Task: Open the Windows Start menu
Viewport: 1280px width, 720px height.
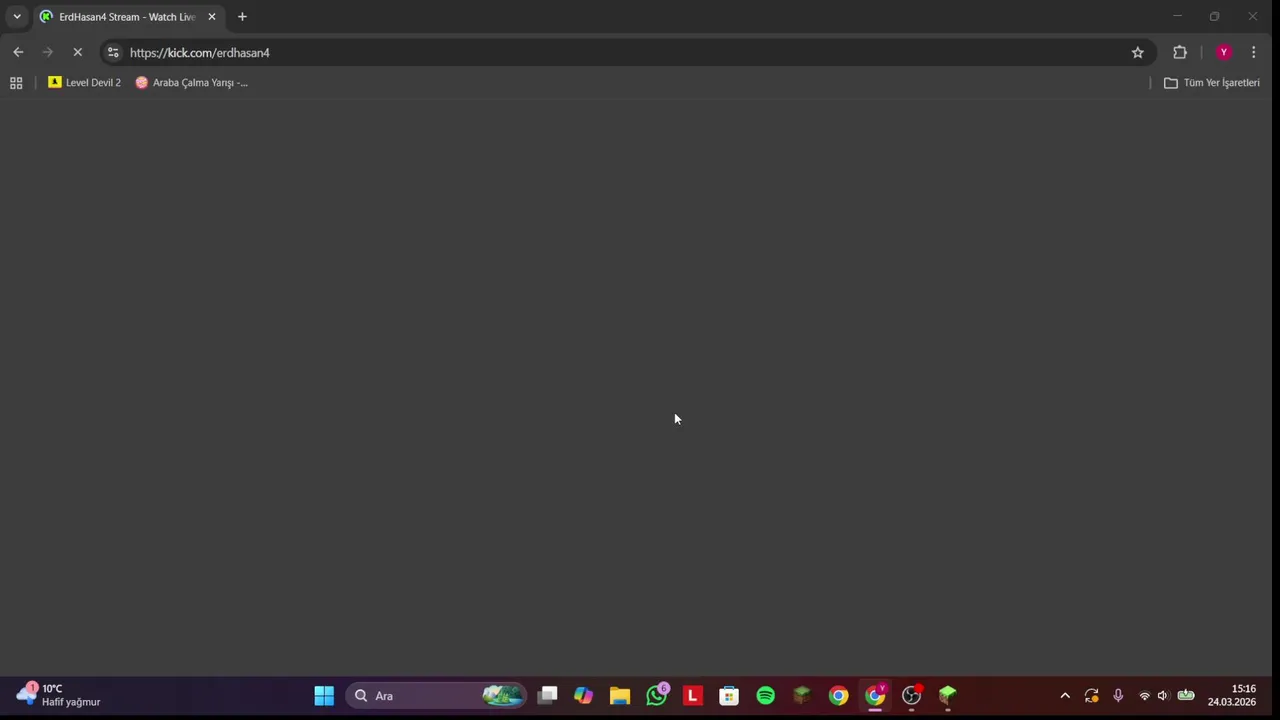Action: point(324,696)
